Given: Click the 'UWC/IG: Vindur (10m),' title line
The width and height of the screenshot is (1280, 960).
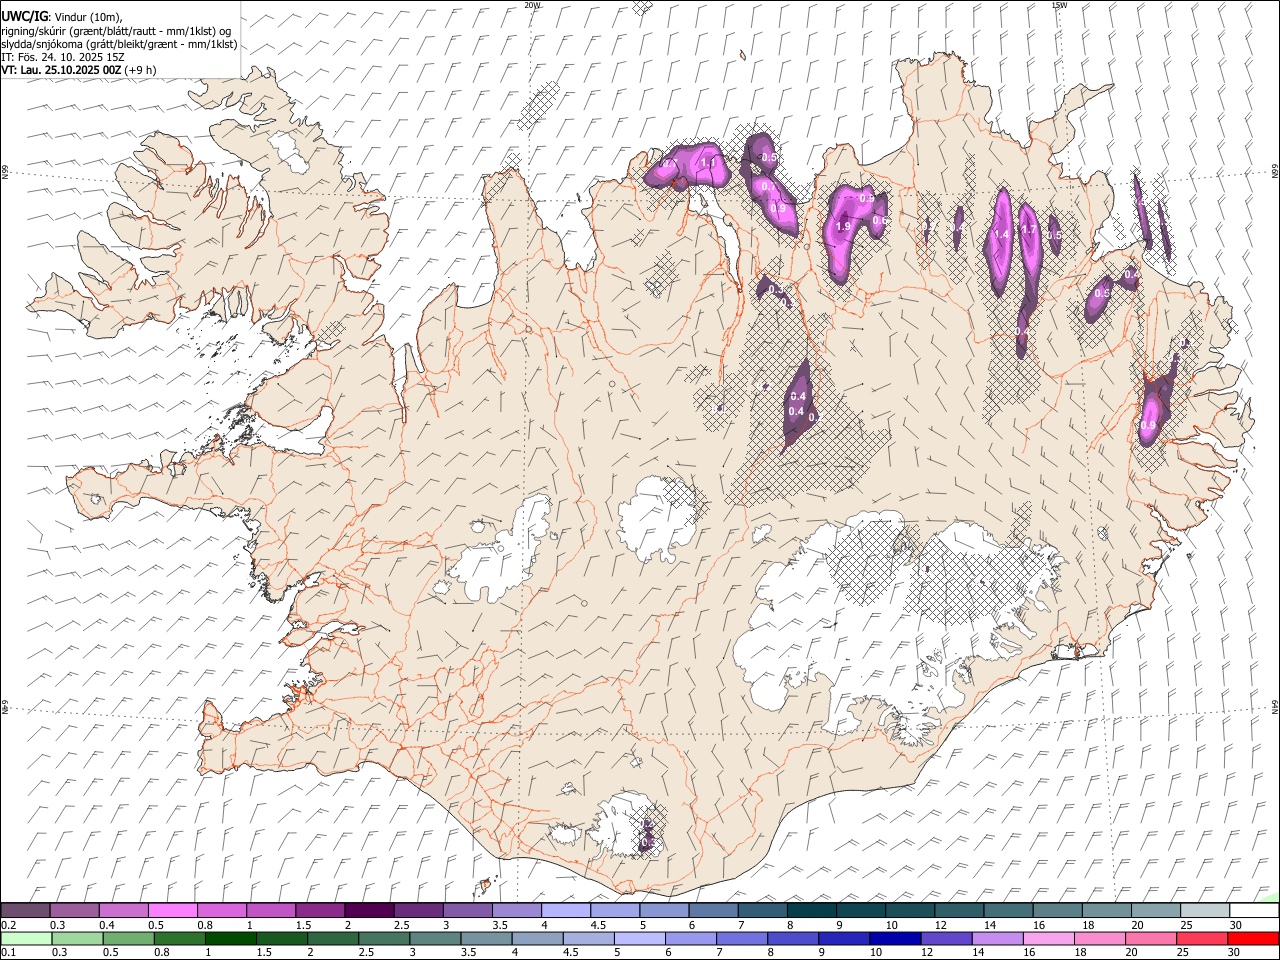Looking at the screenshot, I should point(60,16).
